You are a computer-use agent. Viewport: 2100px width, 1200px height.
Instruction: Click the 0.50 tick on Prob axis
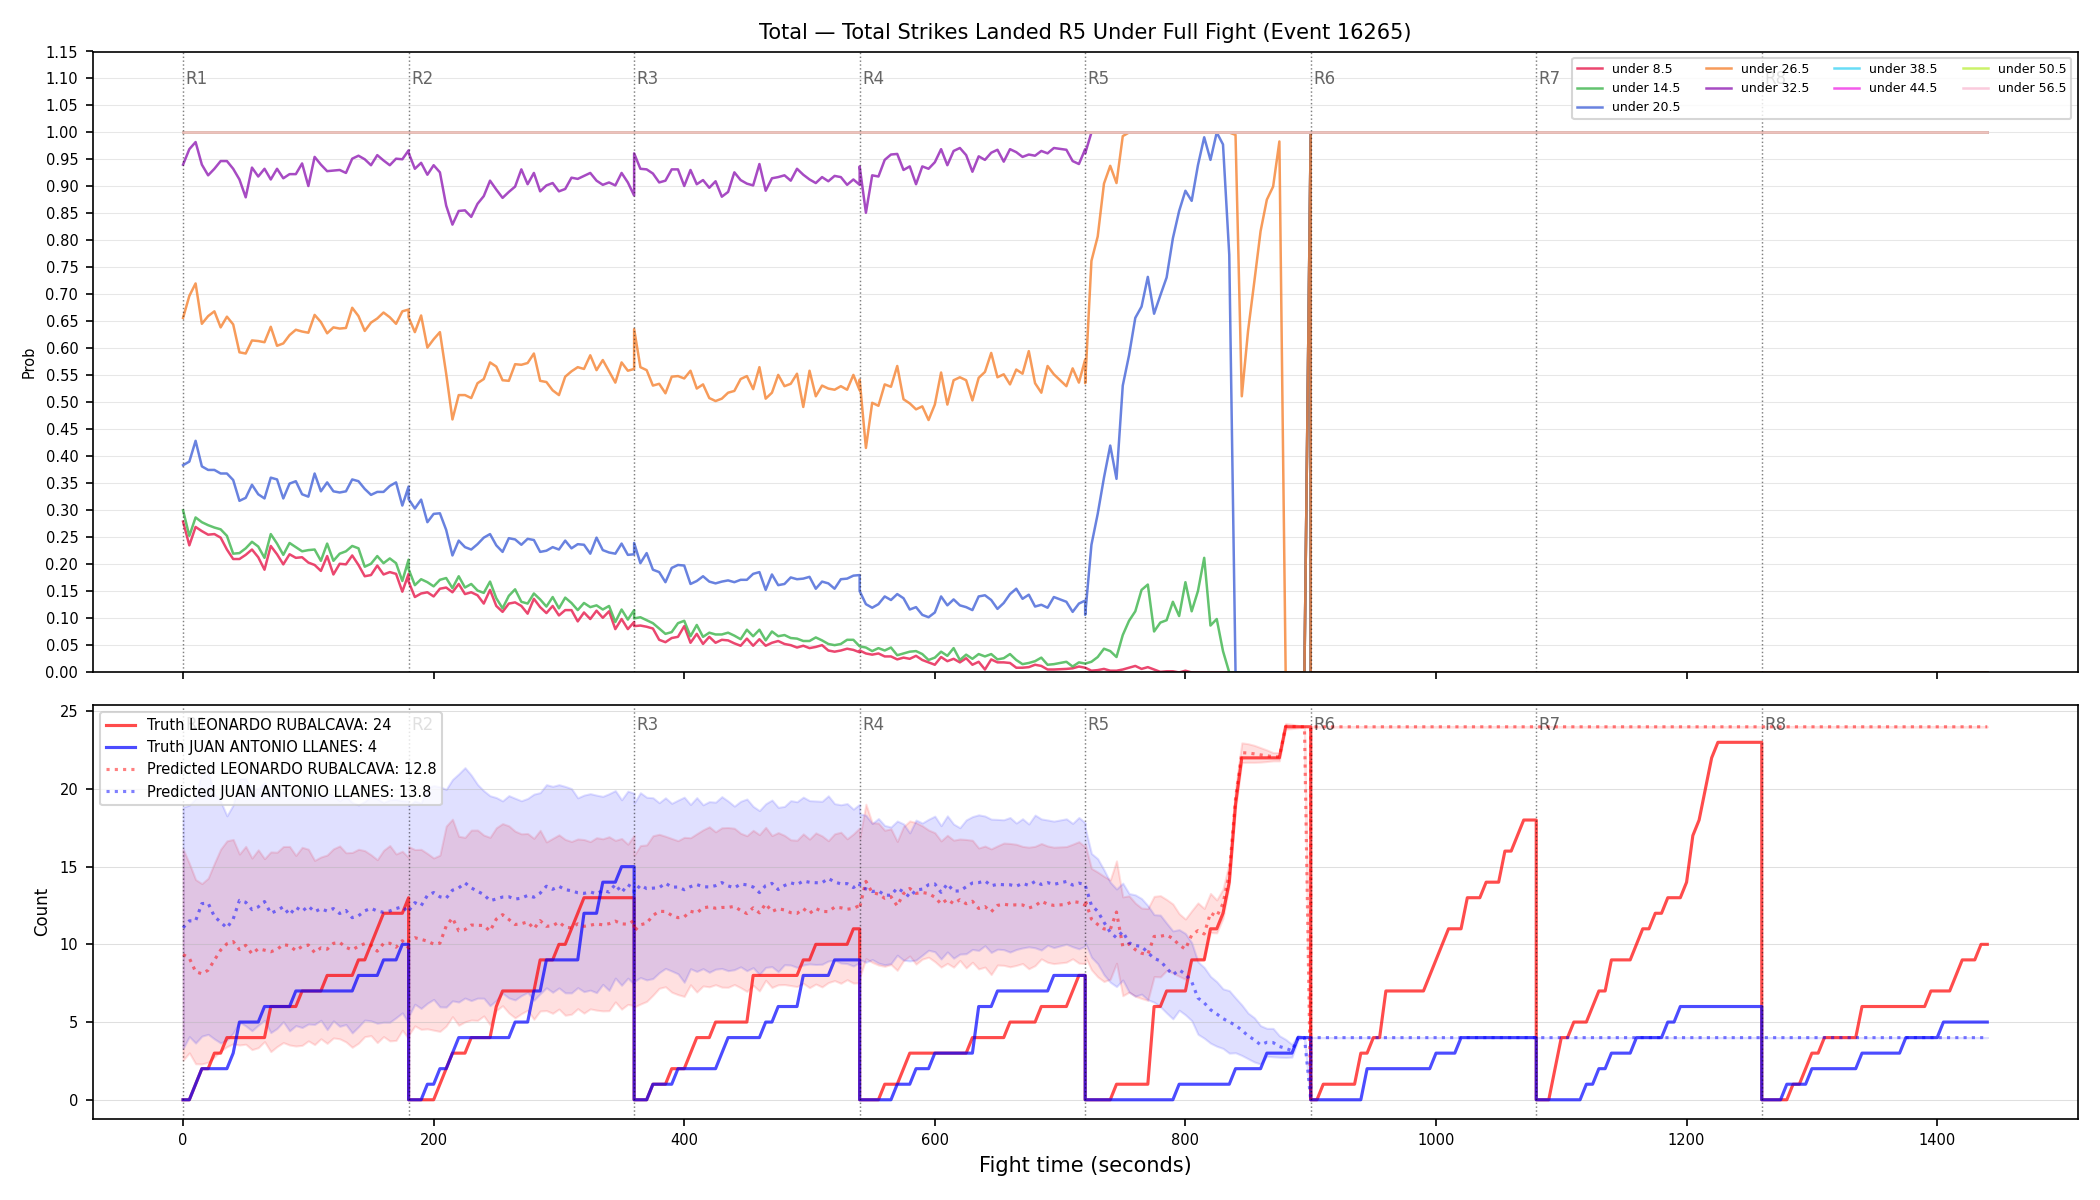point(62,402)
